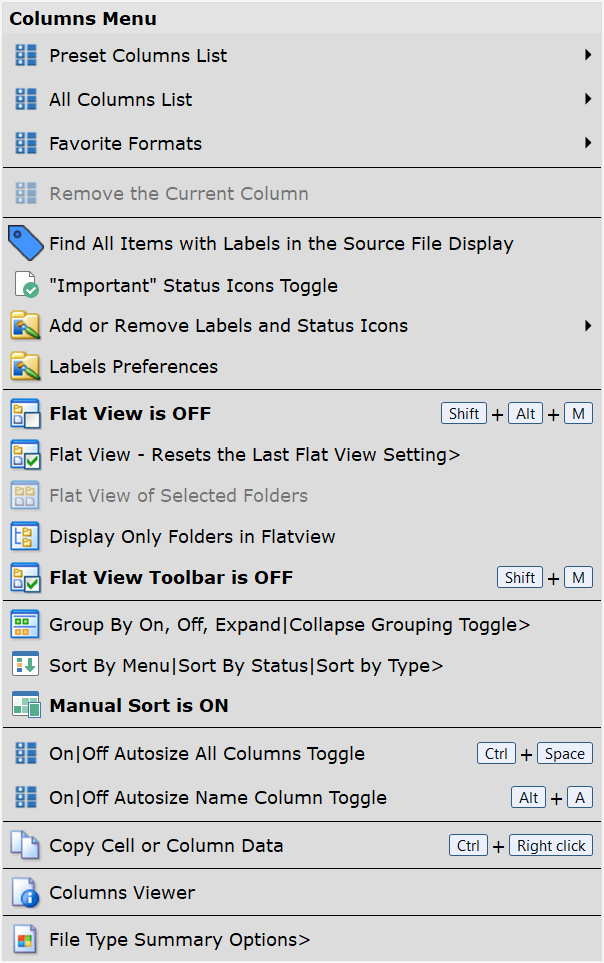Screen dimensions: 604x963
Task: Expand the Preset Columns List submenu arrow
Action: 589,55
